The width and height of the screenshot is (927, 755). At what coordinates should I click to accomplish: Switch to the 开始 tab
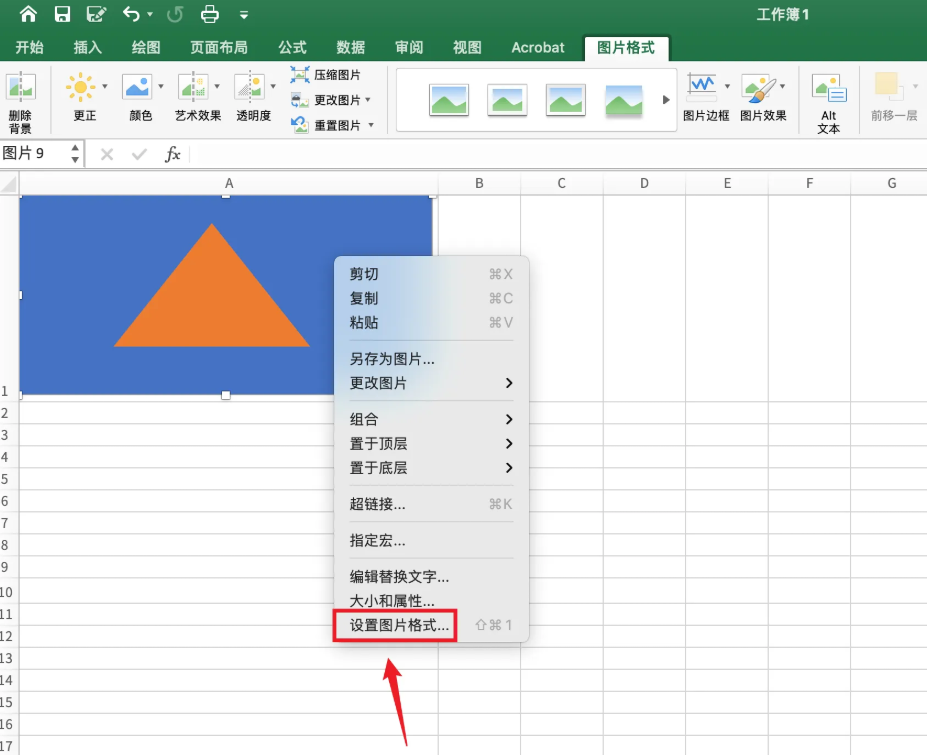tap(30, 47)
